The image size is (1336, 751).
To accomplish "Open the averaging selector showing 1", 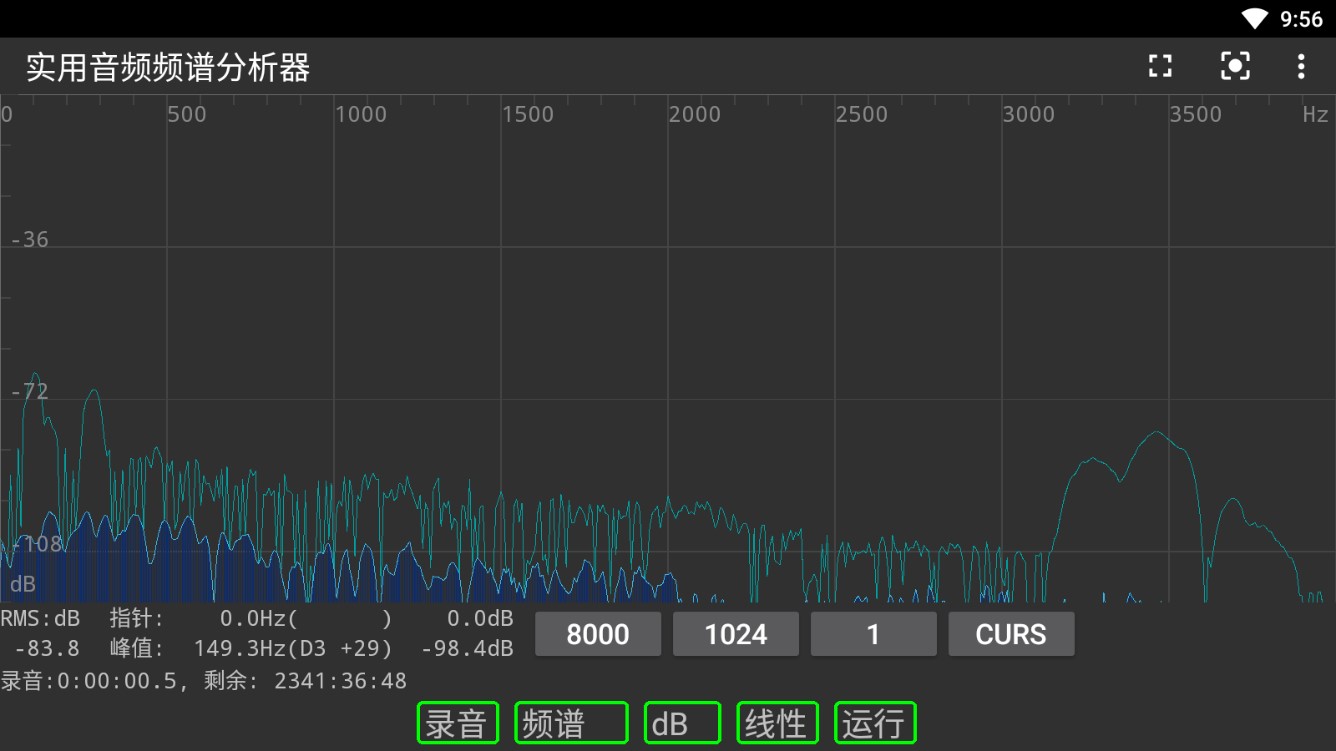I will (873, 634).
